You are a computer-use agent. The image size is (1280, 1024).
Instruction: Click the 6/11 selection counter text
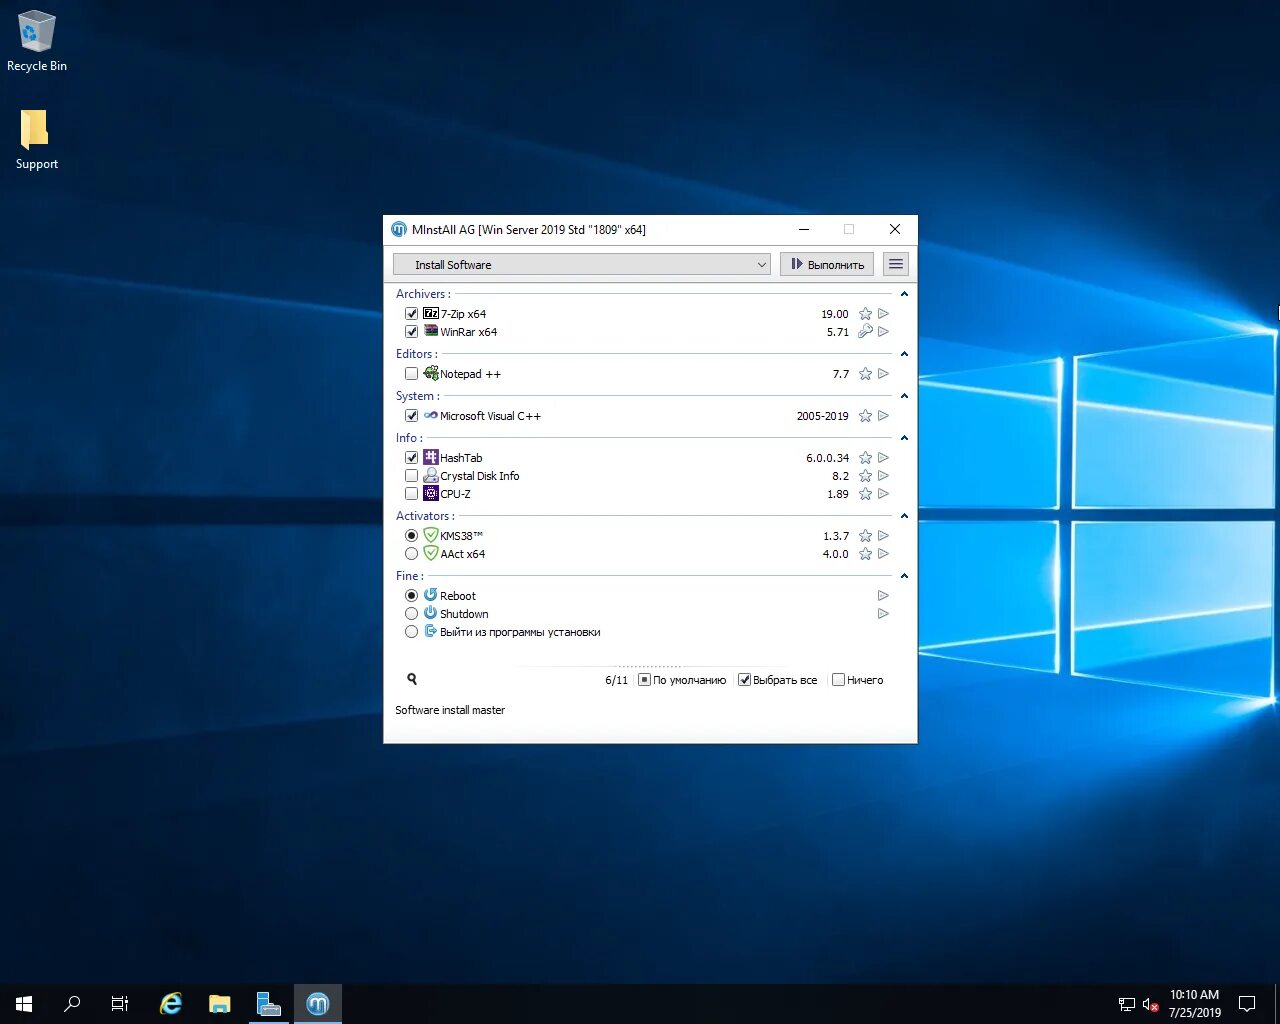pos(617,680)
